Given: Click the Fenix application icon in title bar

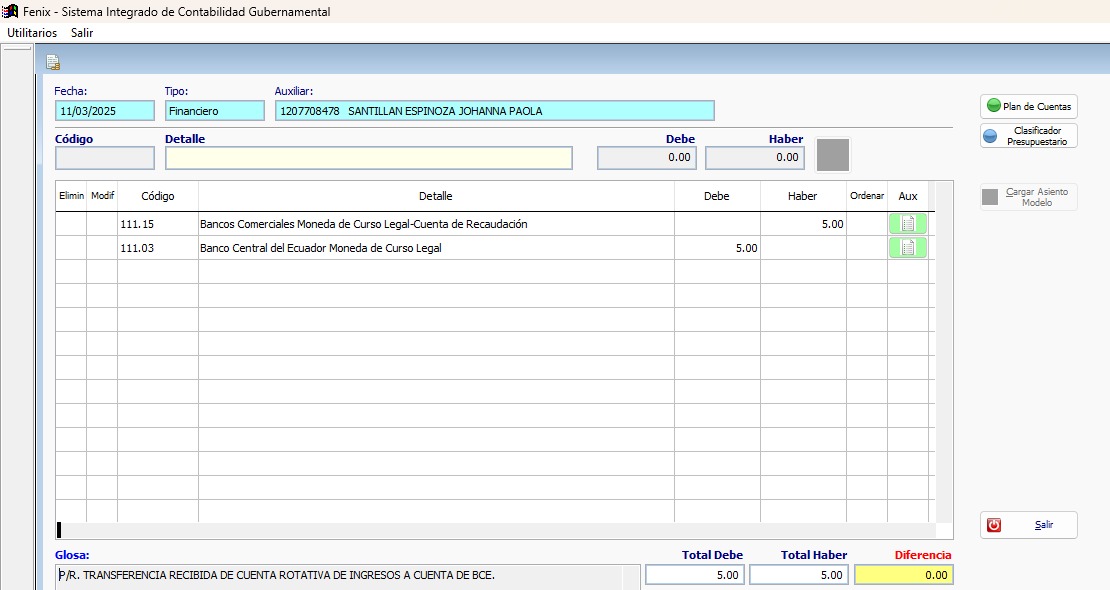Looking at the screenshot, I should point(10,12).
